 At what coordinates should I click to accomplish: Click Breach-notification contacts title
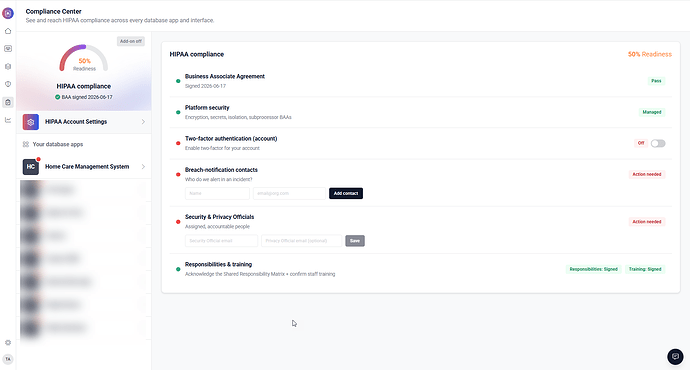(x=221, y=170)
